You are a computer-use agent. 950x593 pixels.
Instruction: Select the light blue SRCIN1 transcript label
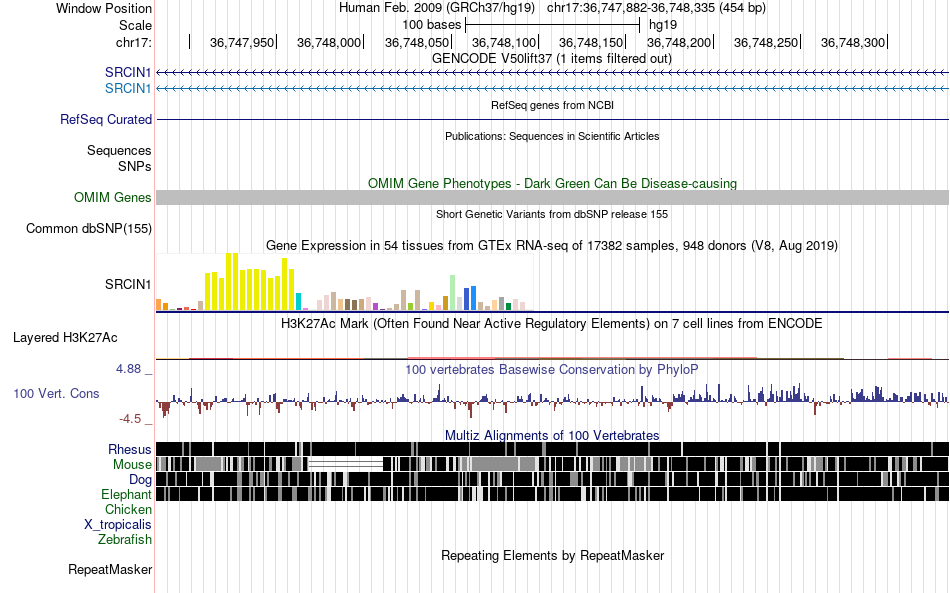click(x=128, y=88)
